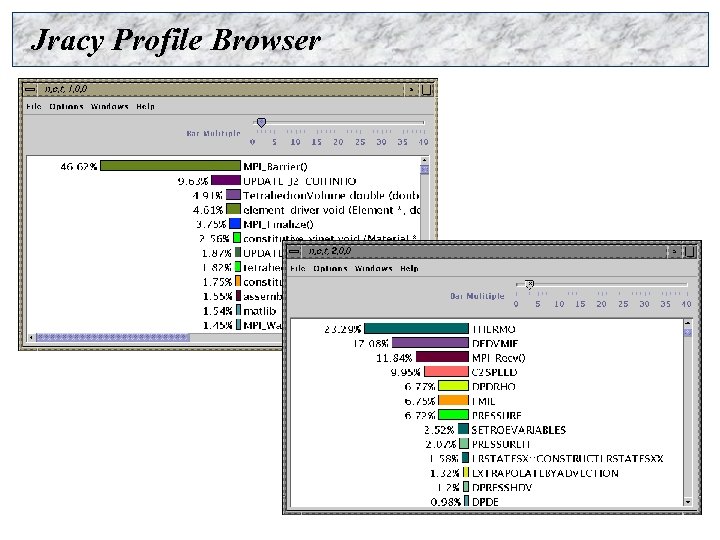Click the PRESSUREIT 2.07% light green swatch
The height and width of the screenshot is (540, 720).
(464, 444)
